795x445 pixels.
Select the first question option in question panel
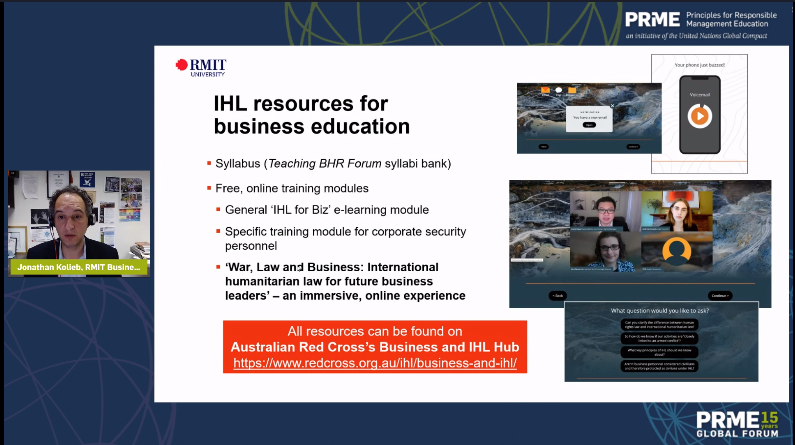pyautogui.click(x=660, y=324)
